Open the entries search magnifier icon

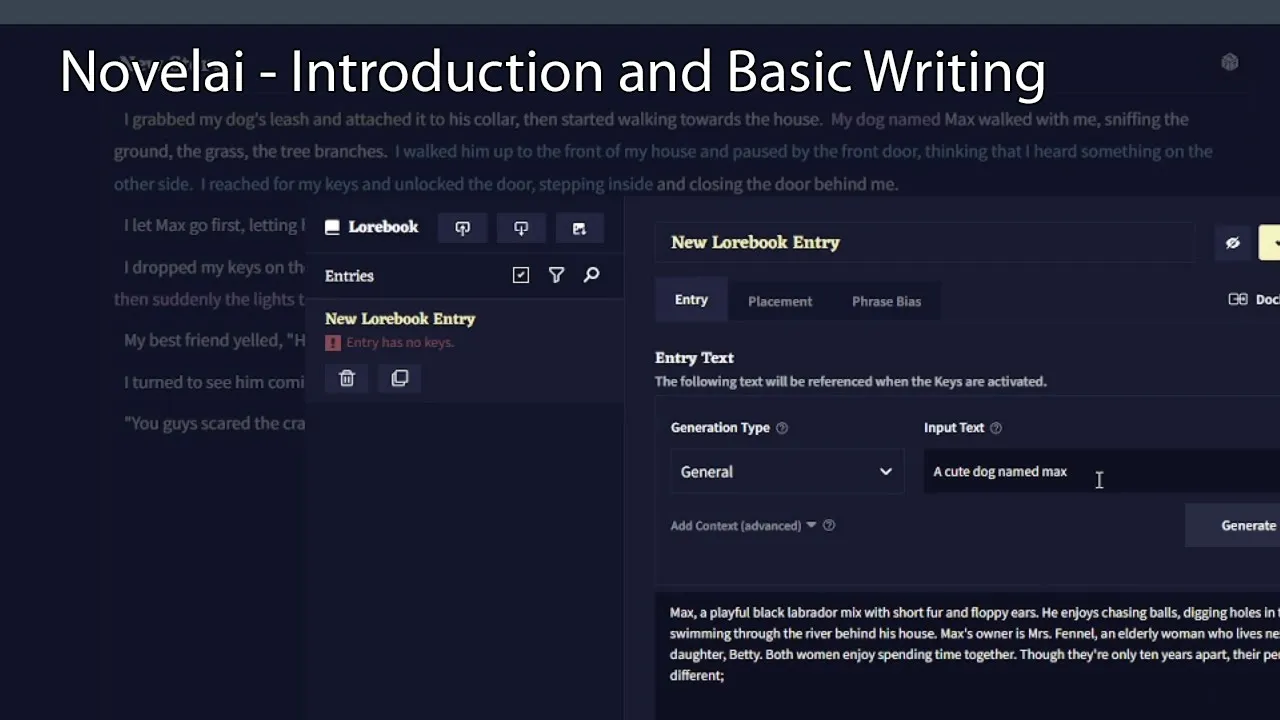tap(591, 275)
